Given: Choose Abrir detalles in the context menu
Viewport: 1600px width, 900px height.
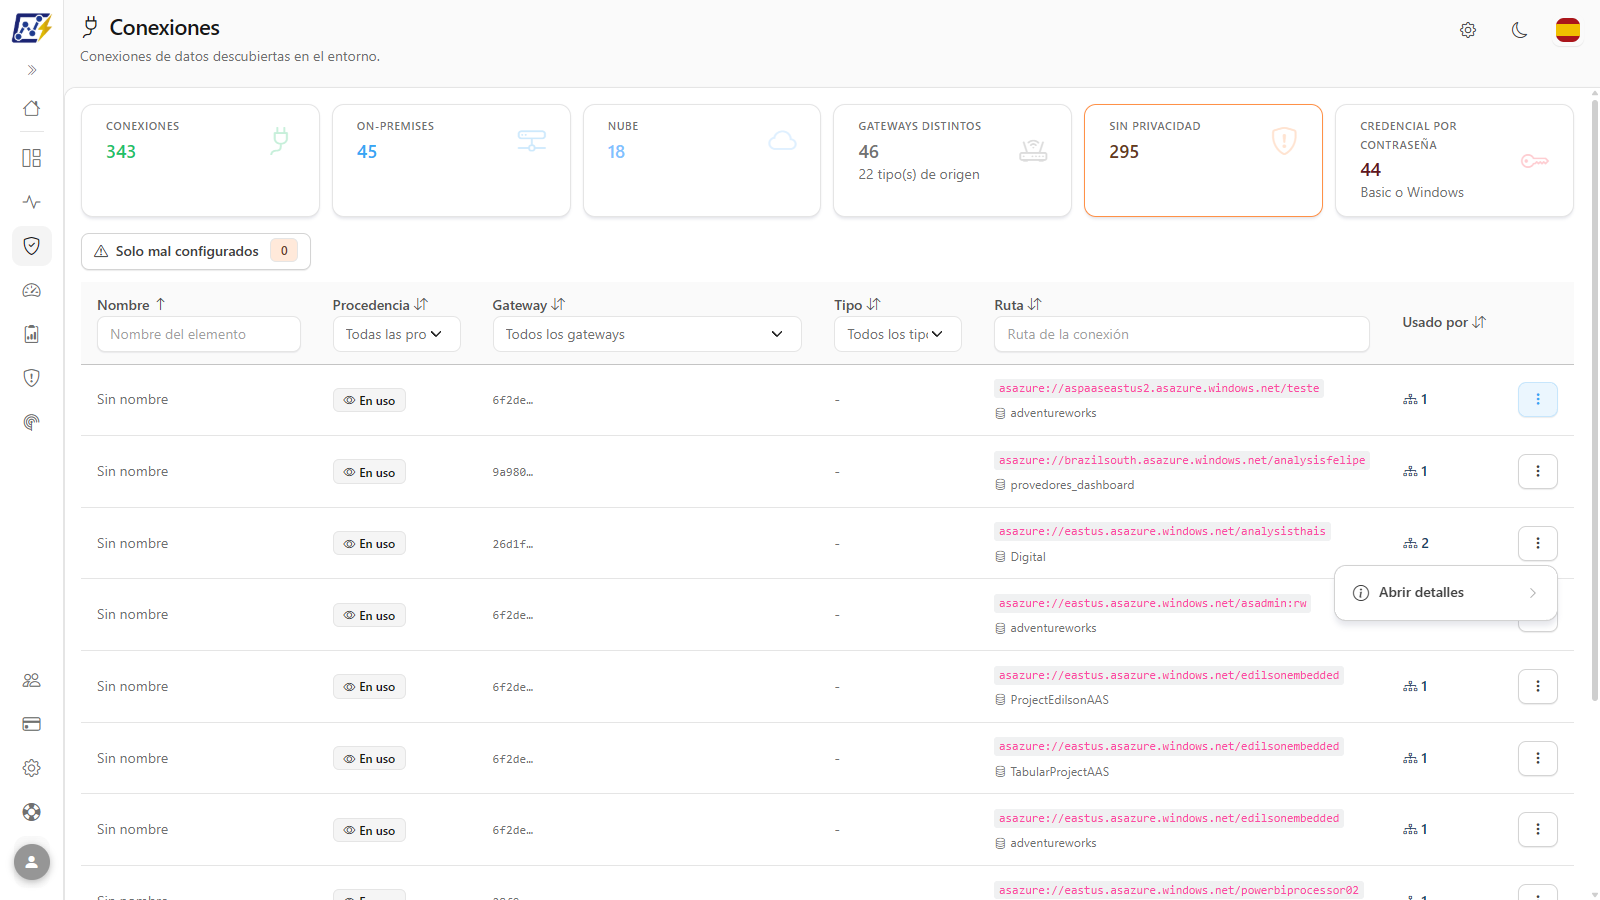Looking at the screenshot, I should pos(1446,593).
